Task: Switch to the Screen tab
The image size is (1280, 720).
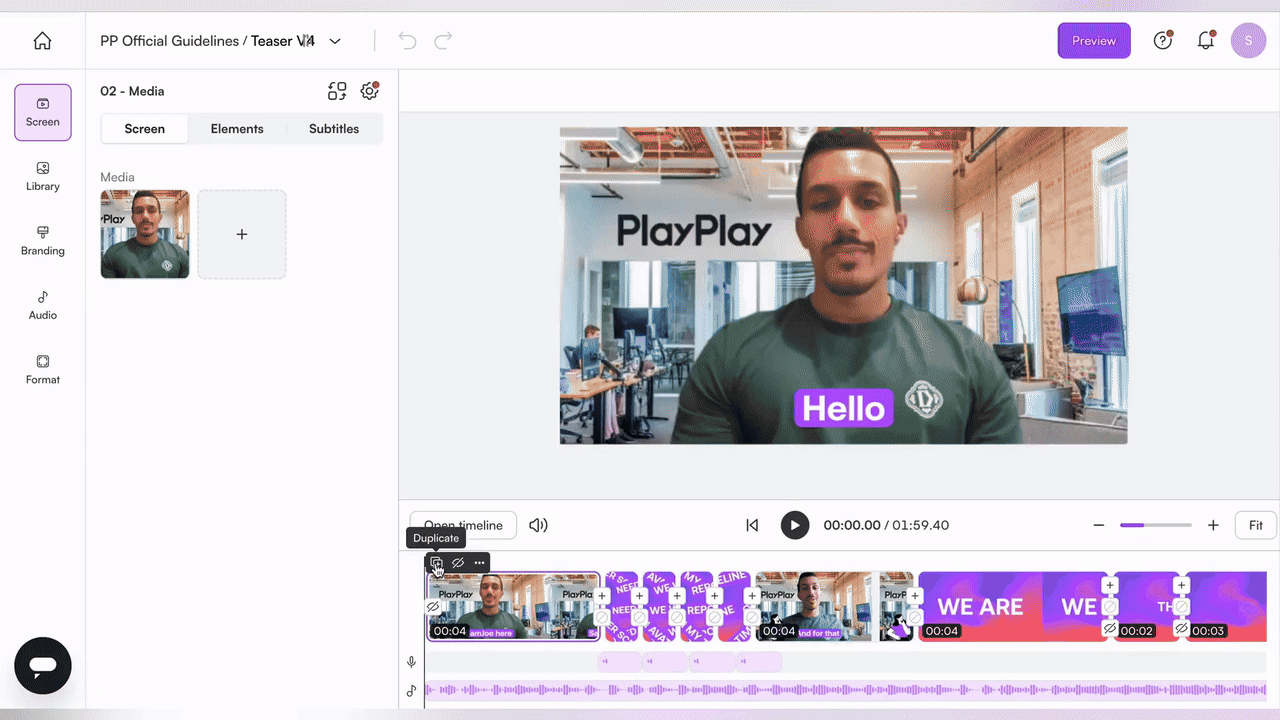Action: pos(145,129)
